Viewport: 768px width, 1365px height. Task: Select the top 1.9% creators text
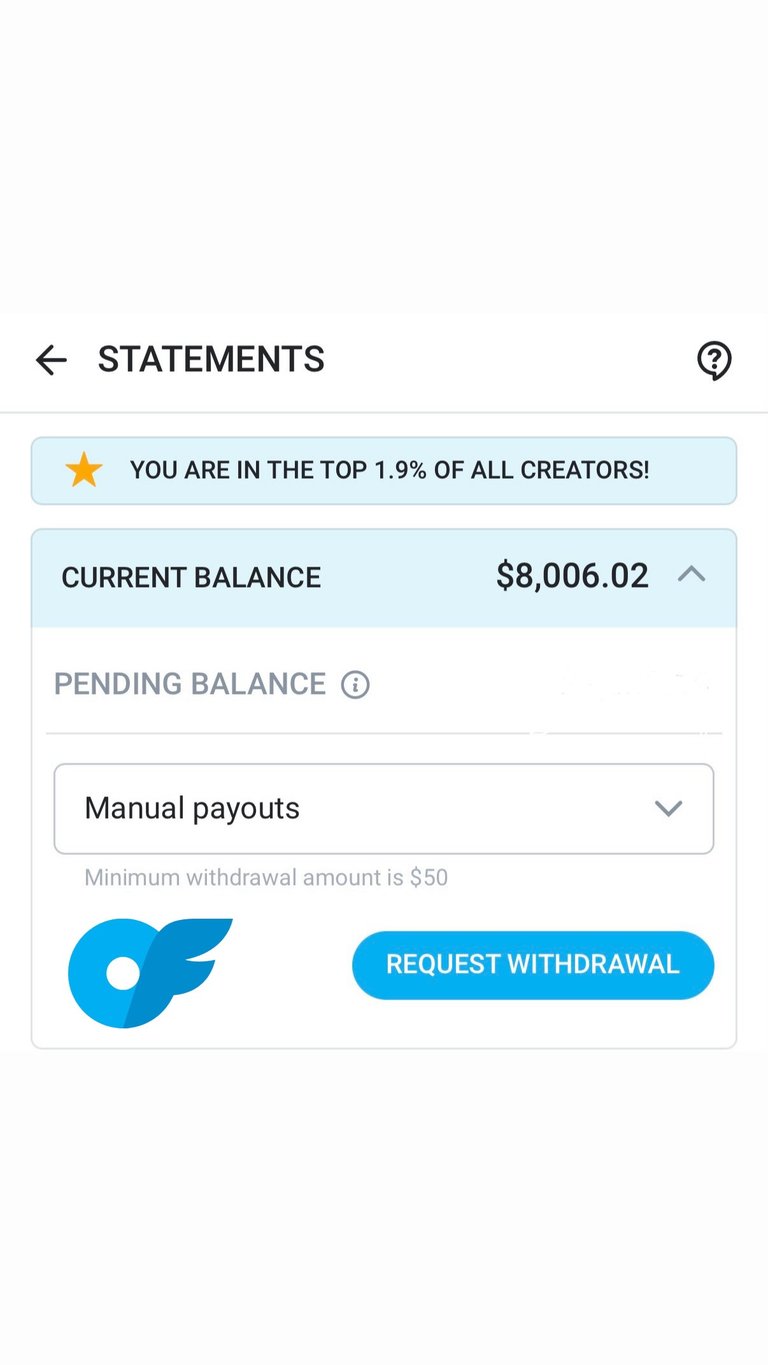(389, 470)
